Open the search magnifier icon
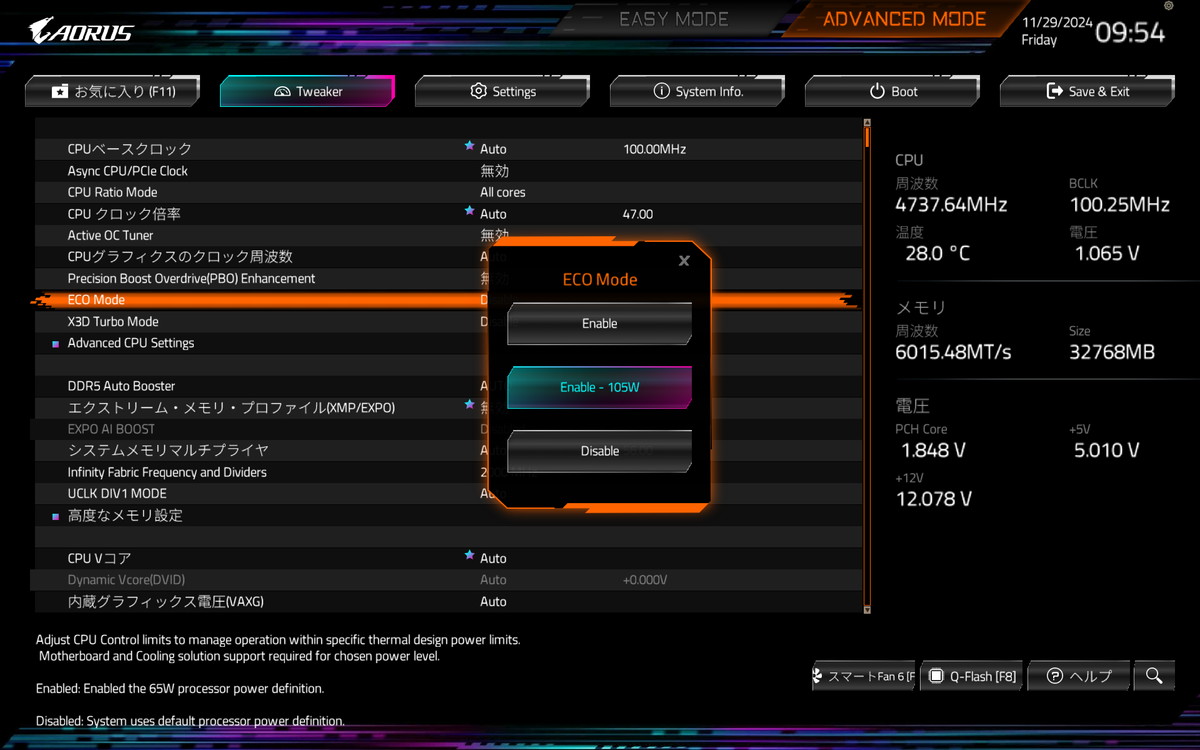The height and width of the screenshot is (750, 1200). pos(1154,676)
